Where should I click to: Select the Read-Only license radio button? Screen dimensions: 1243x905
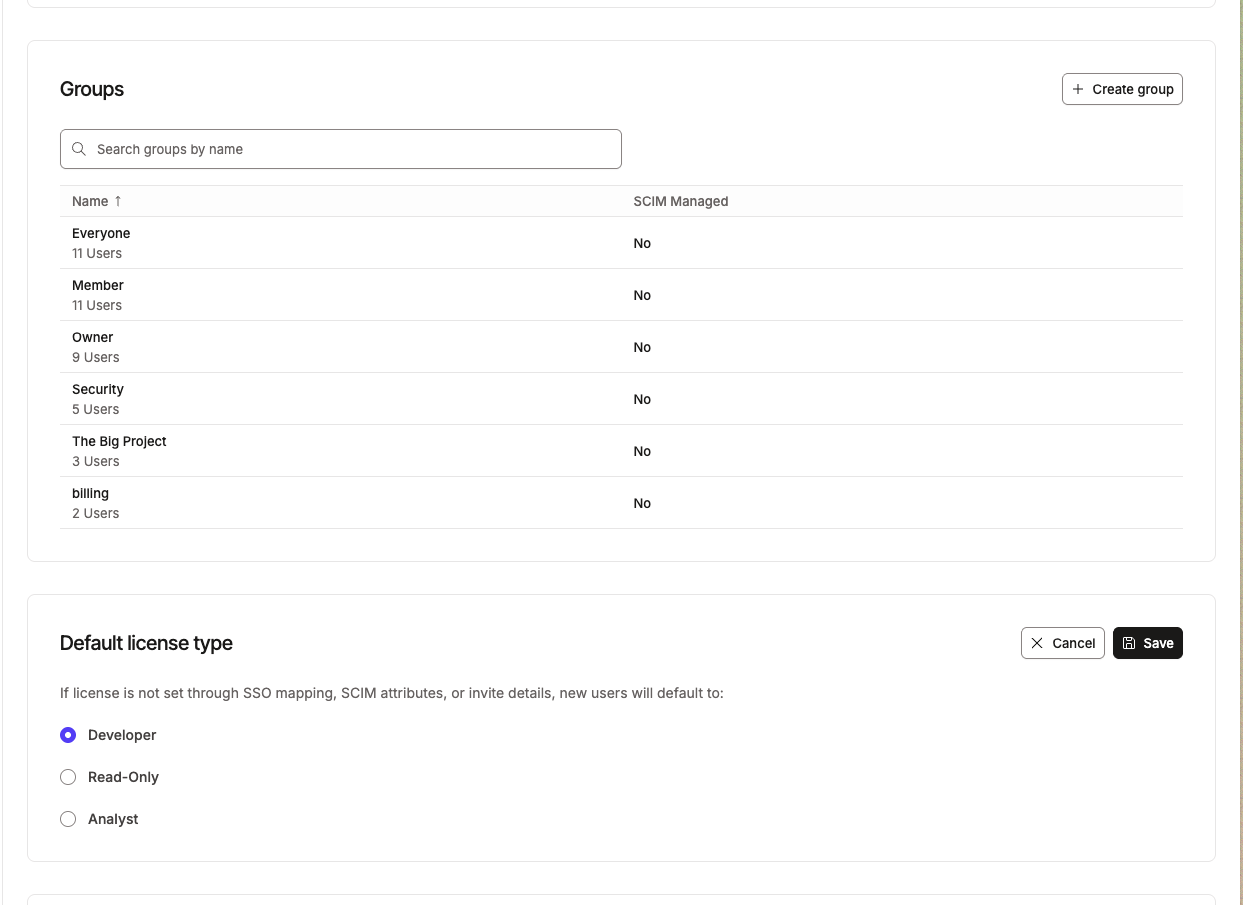pyautogui.click(x=68, y=777)
